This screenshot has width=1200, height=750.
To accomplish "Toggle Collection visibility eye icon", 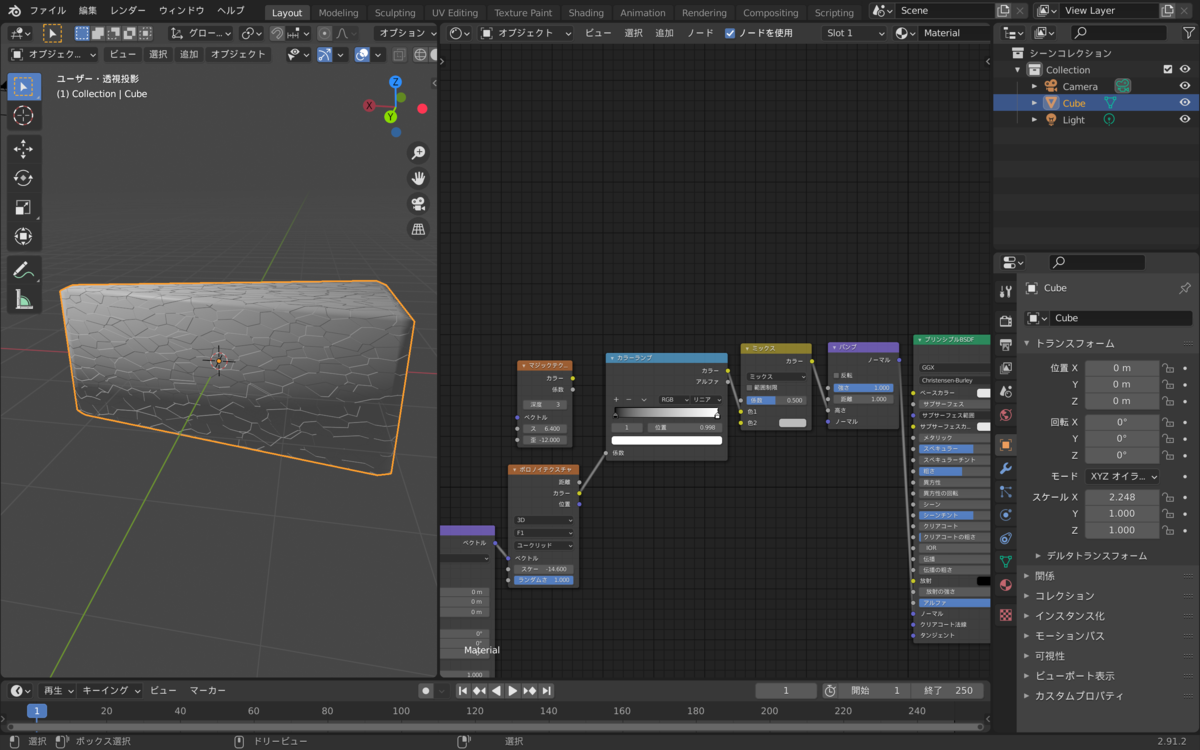I will 1185,70.
